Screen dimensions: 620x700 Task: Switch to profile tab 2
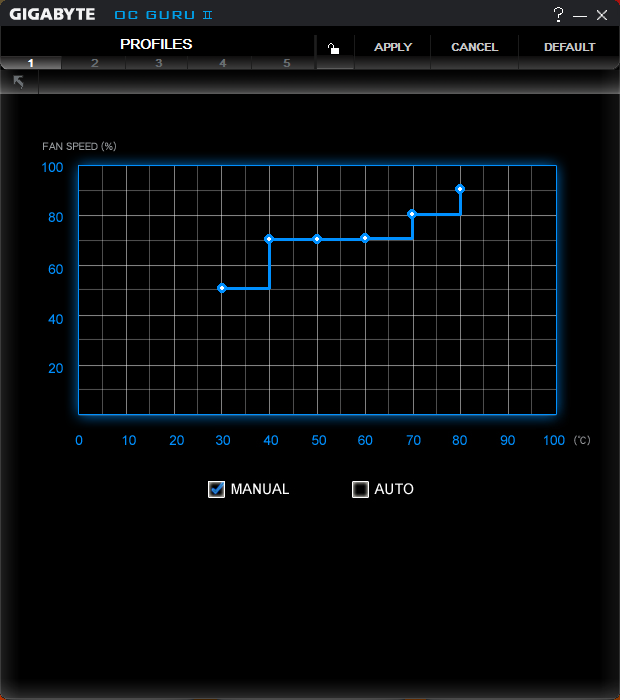(x=94, y=63)
